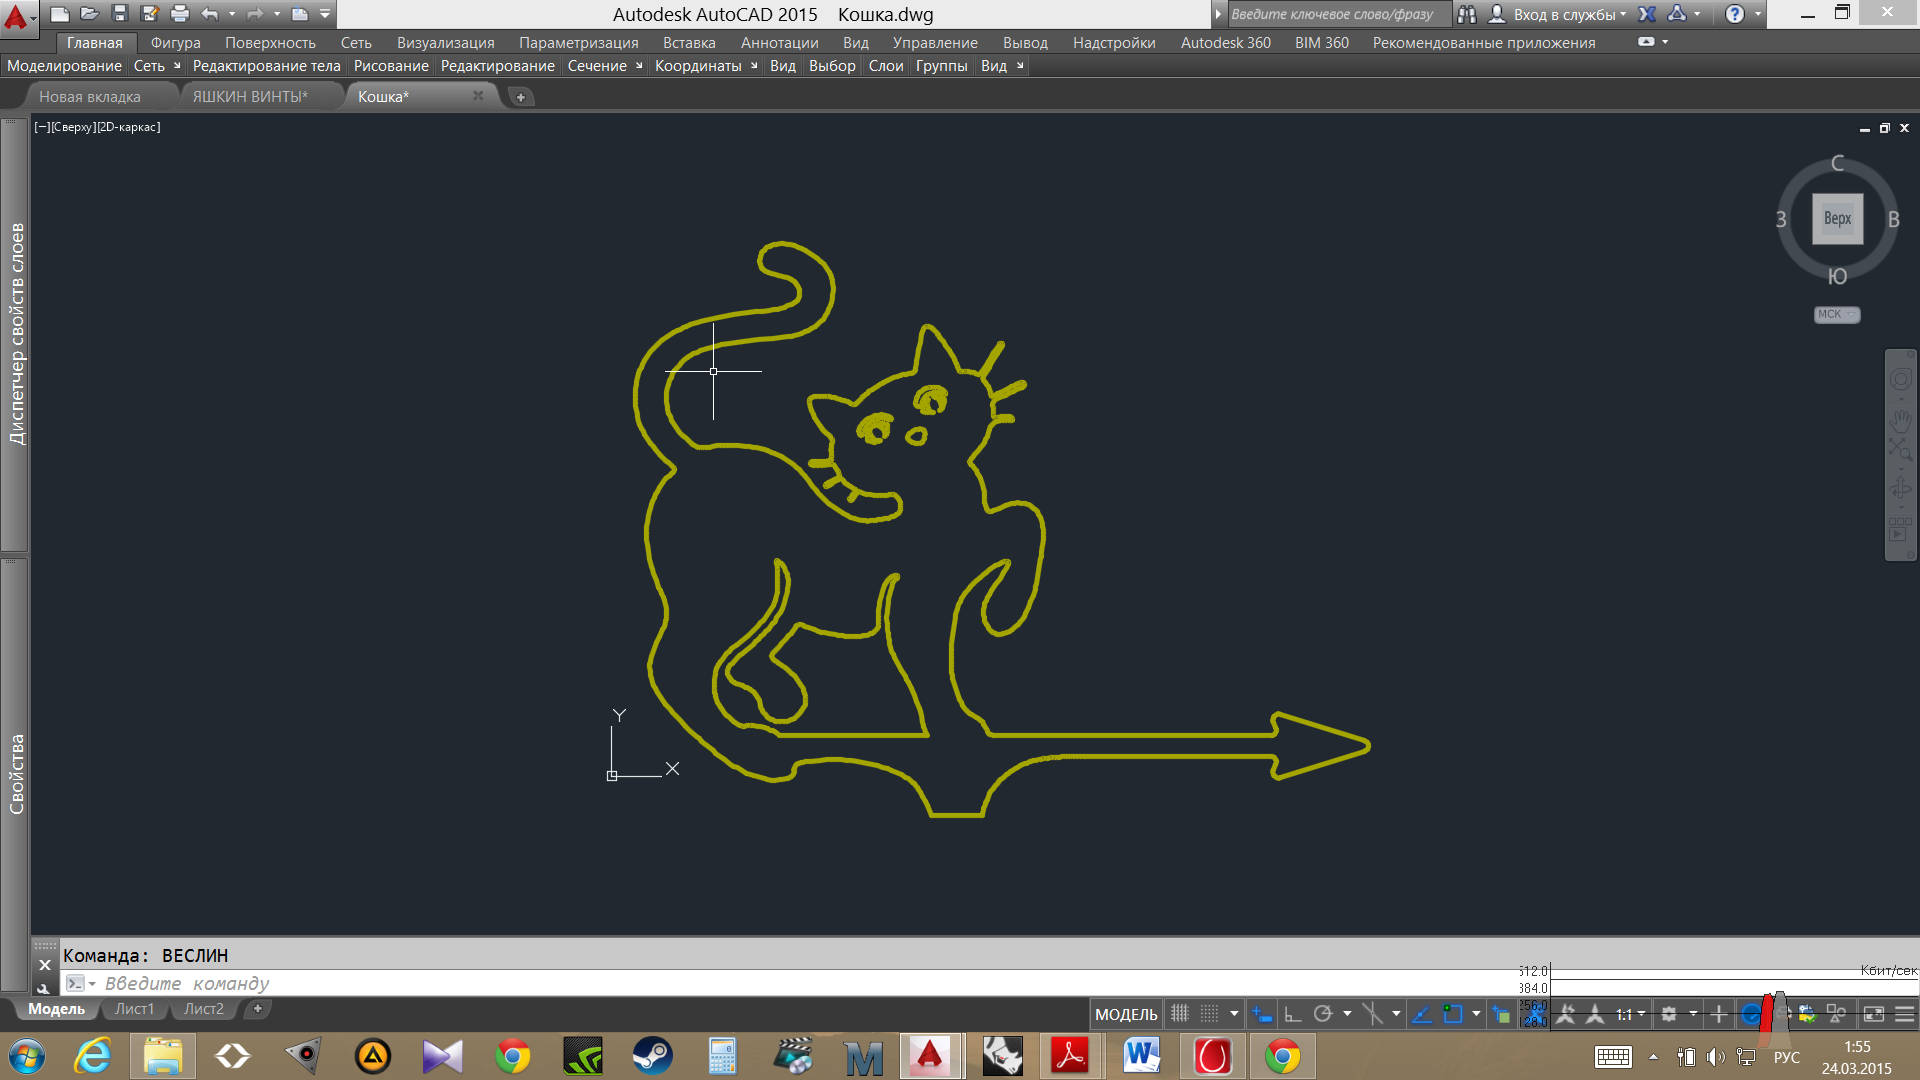Image resolution: width=1920 pixels, height=1080 pixels.
Task: Click the Open file folder icon
Action: point(90,14)
